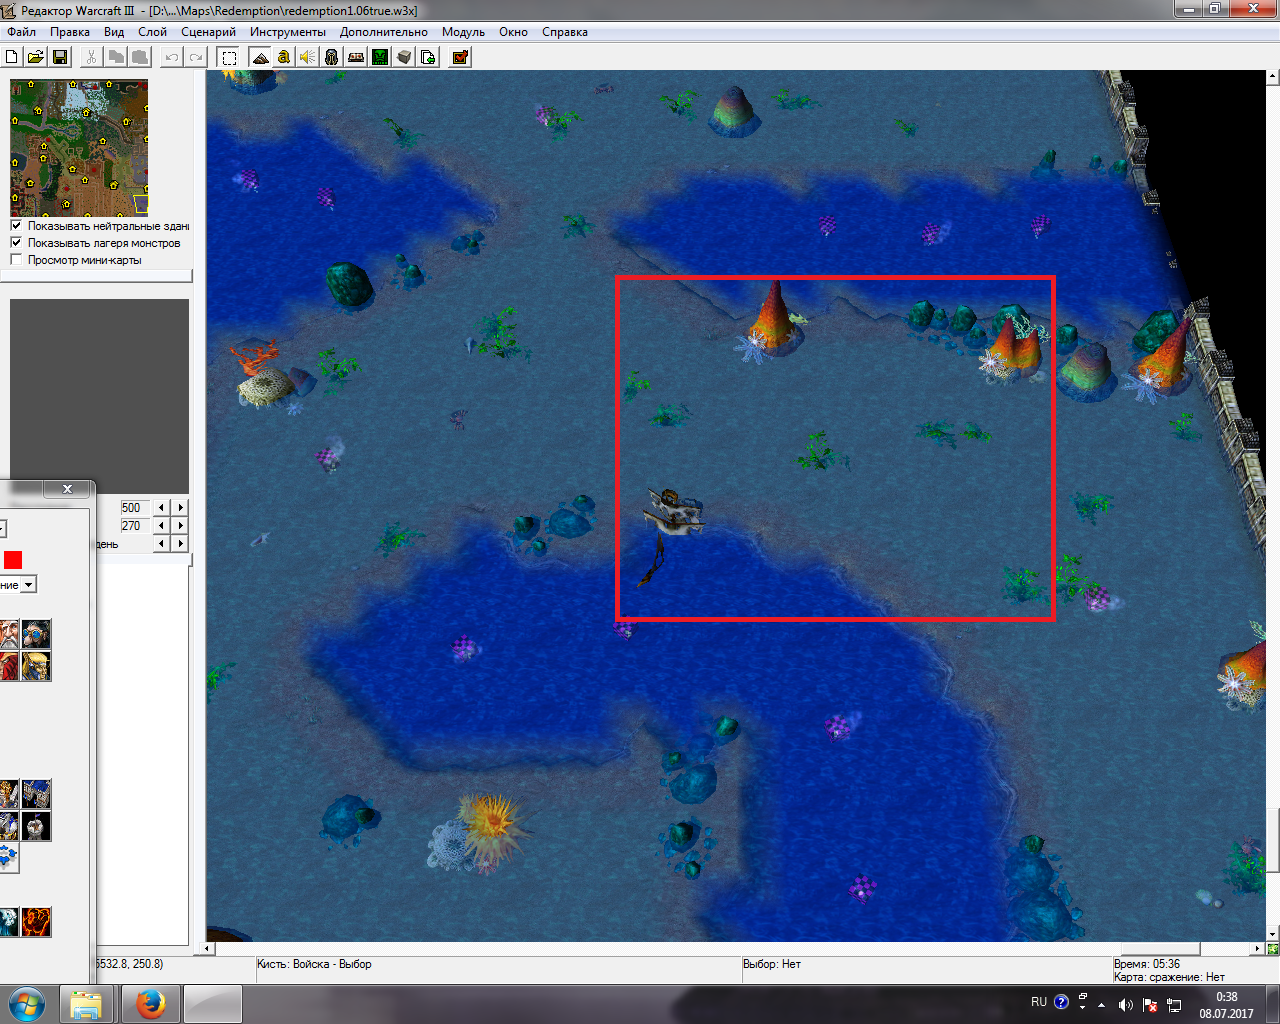
Task: Pick the red player color swatch
Action: click(x=13, y=560)
